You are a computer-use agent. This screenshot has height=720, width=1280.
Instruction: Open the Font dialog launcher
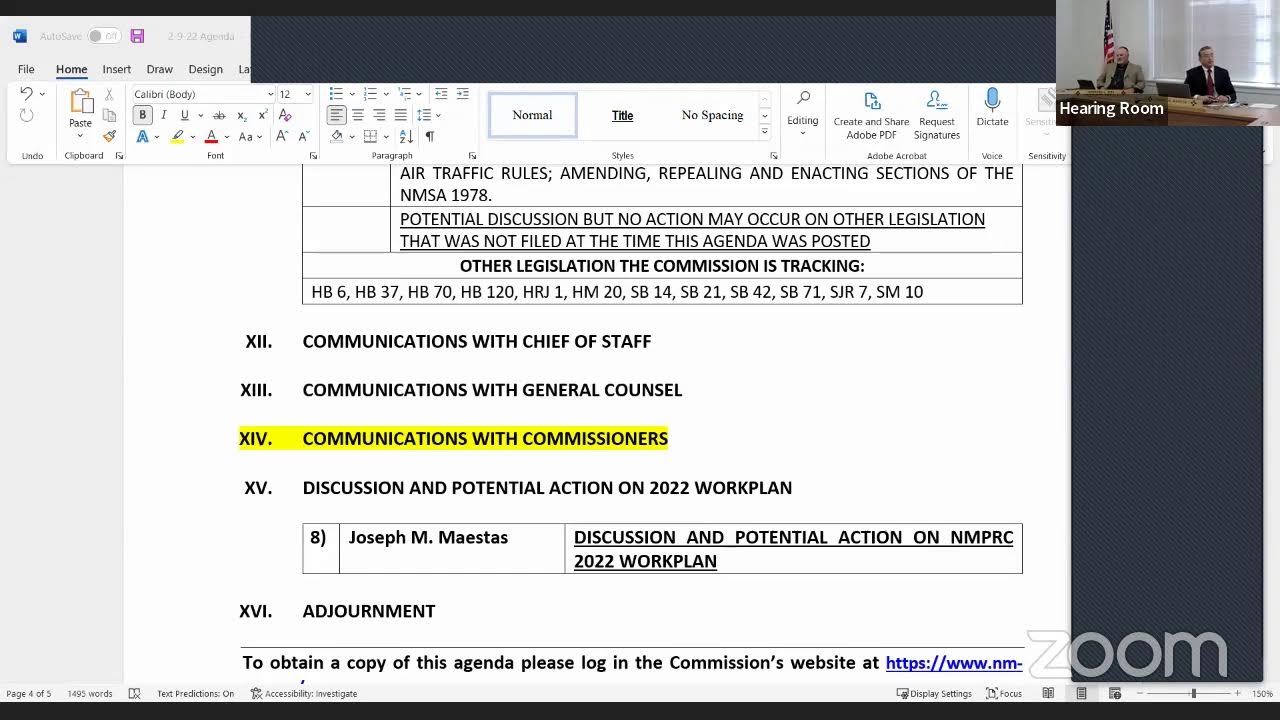click(x=313, y=156)
